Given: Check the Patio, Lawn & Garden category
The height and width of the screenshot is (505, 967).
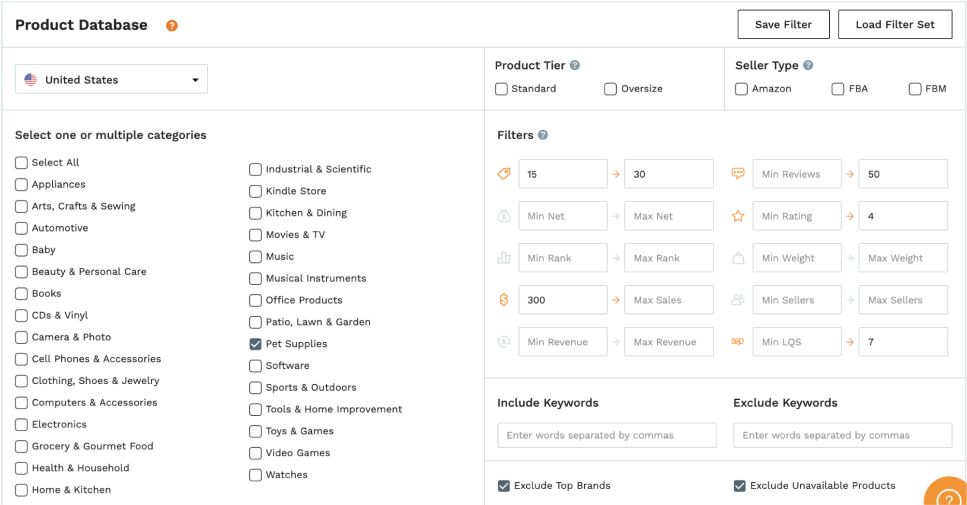Looking at the screenshot, I should click(x=255, y=322).
